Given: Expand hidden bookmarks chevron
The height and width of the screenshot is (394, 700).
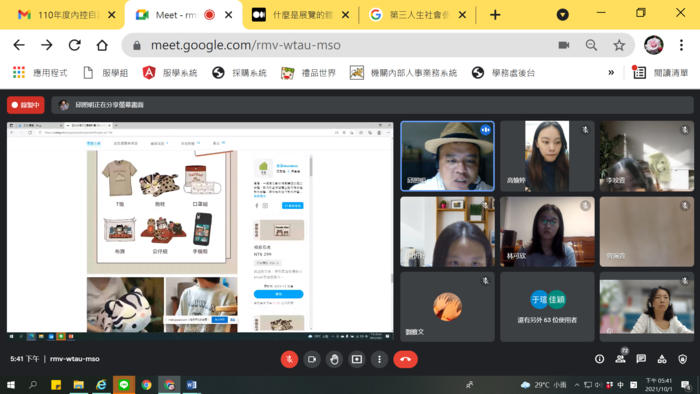Looking at the screenshot, I should tap(611, 73).
